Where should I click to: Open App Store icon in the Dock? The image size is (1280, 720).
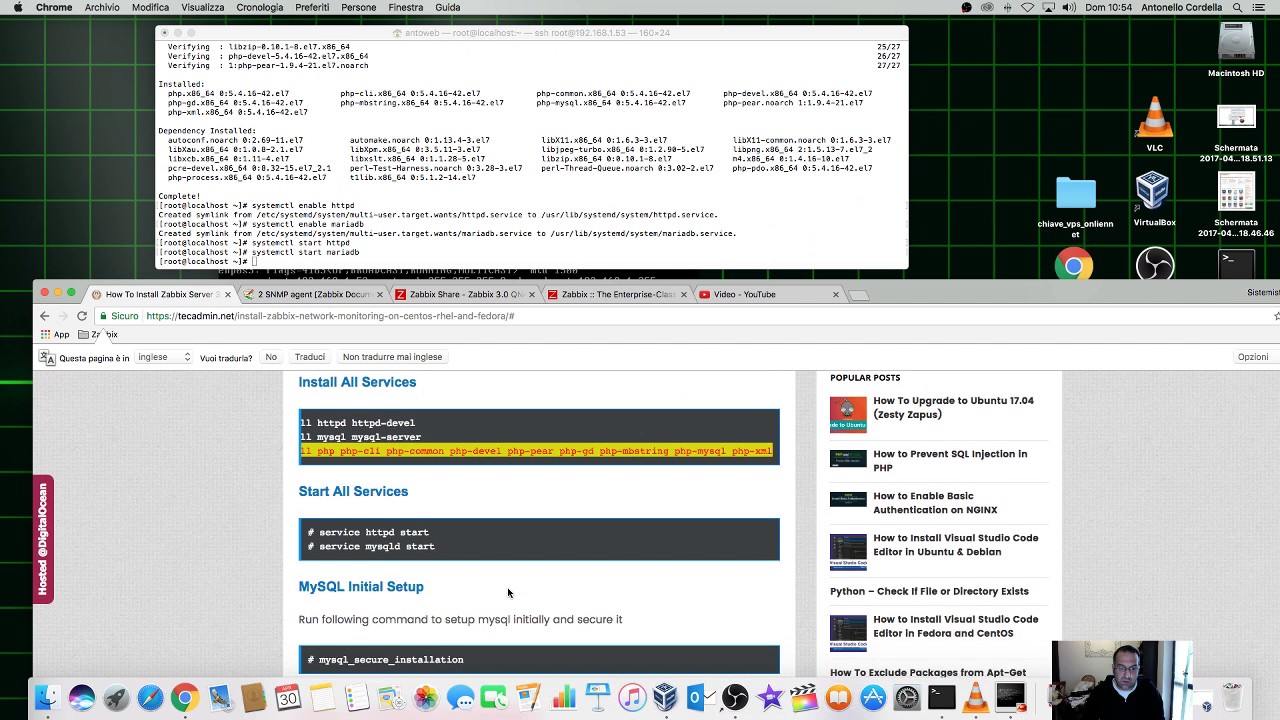click(873, 698)
